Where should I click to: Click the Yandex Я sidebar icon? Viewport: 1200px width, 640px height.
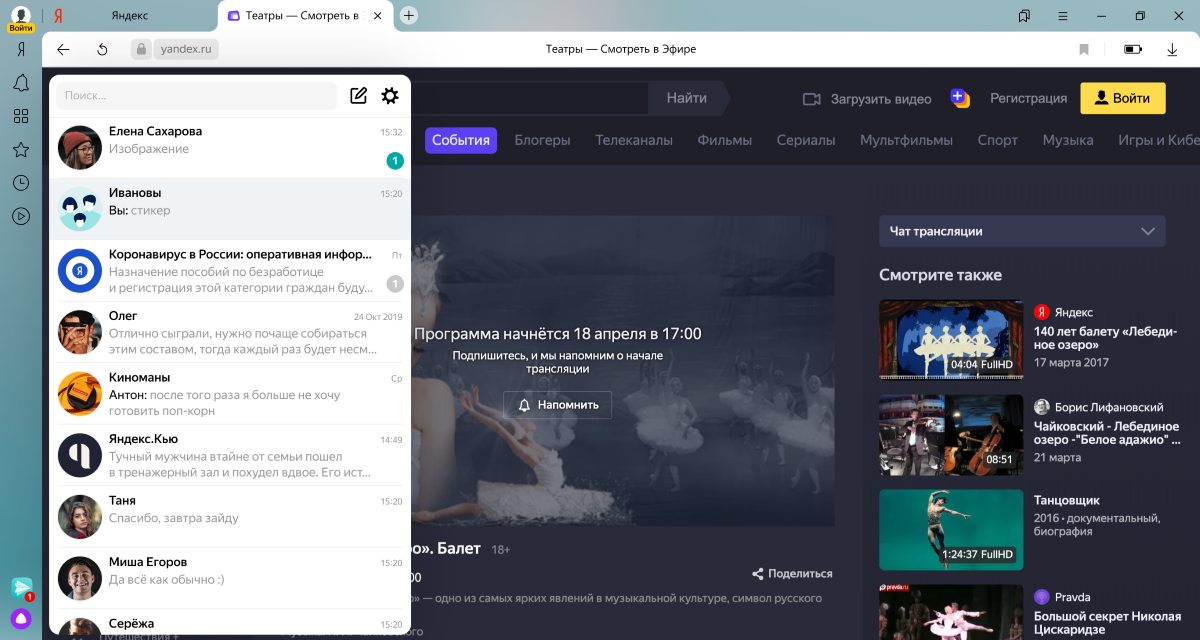(x=20, y=49)
